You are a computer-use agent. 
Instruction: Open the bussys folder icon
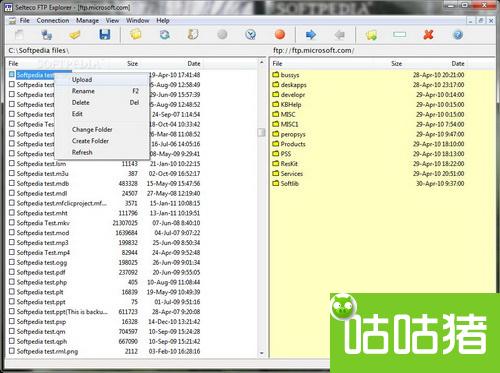276,75
